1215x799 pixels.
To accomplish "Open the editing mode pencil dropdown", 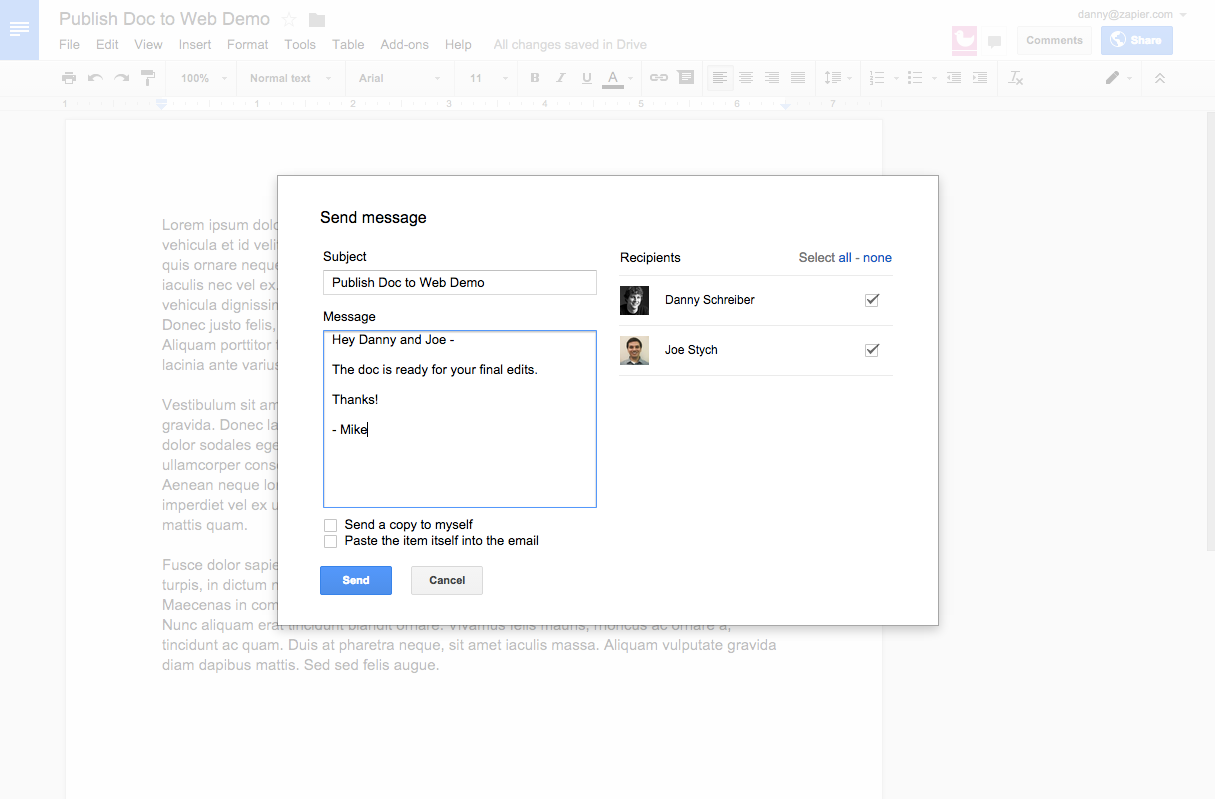I will (1119, 78).
